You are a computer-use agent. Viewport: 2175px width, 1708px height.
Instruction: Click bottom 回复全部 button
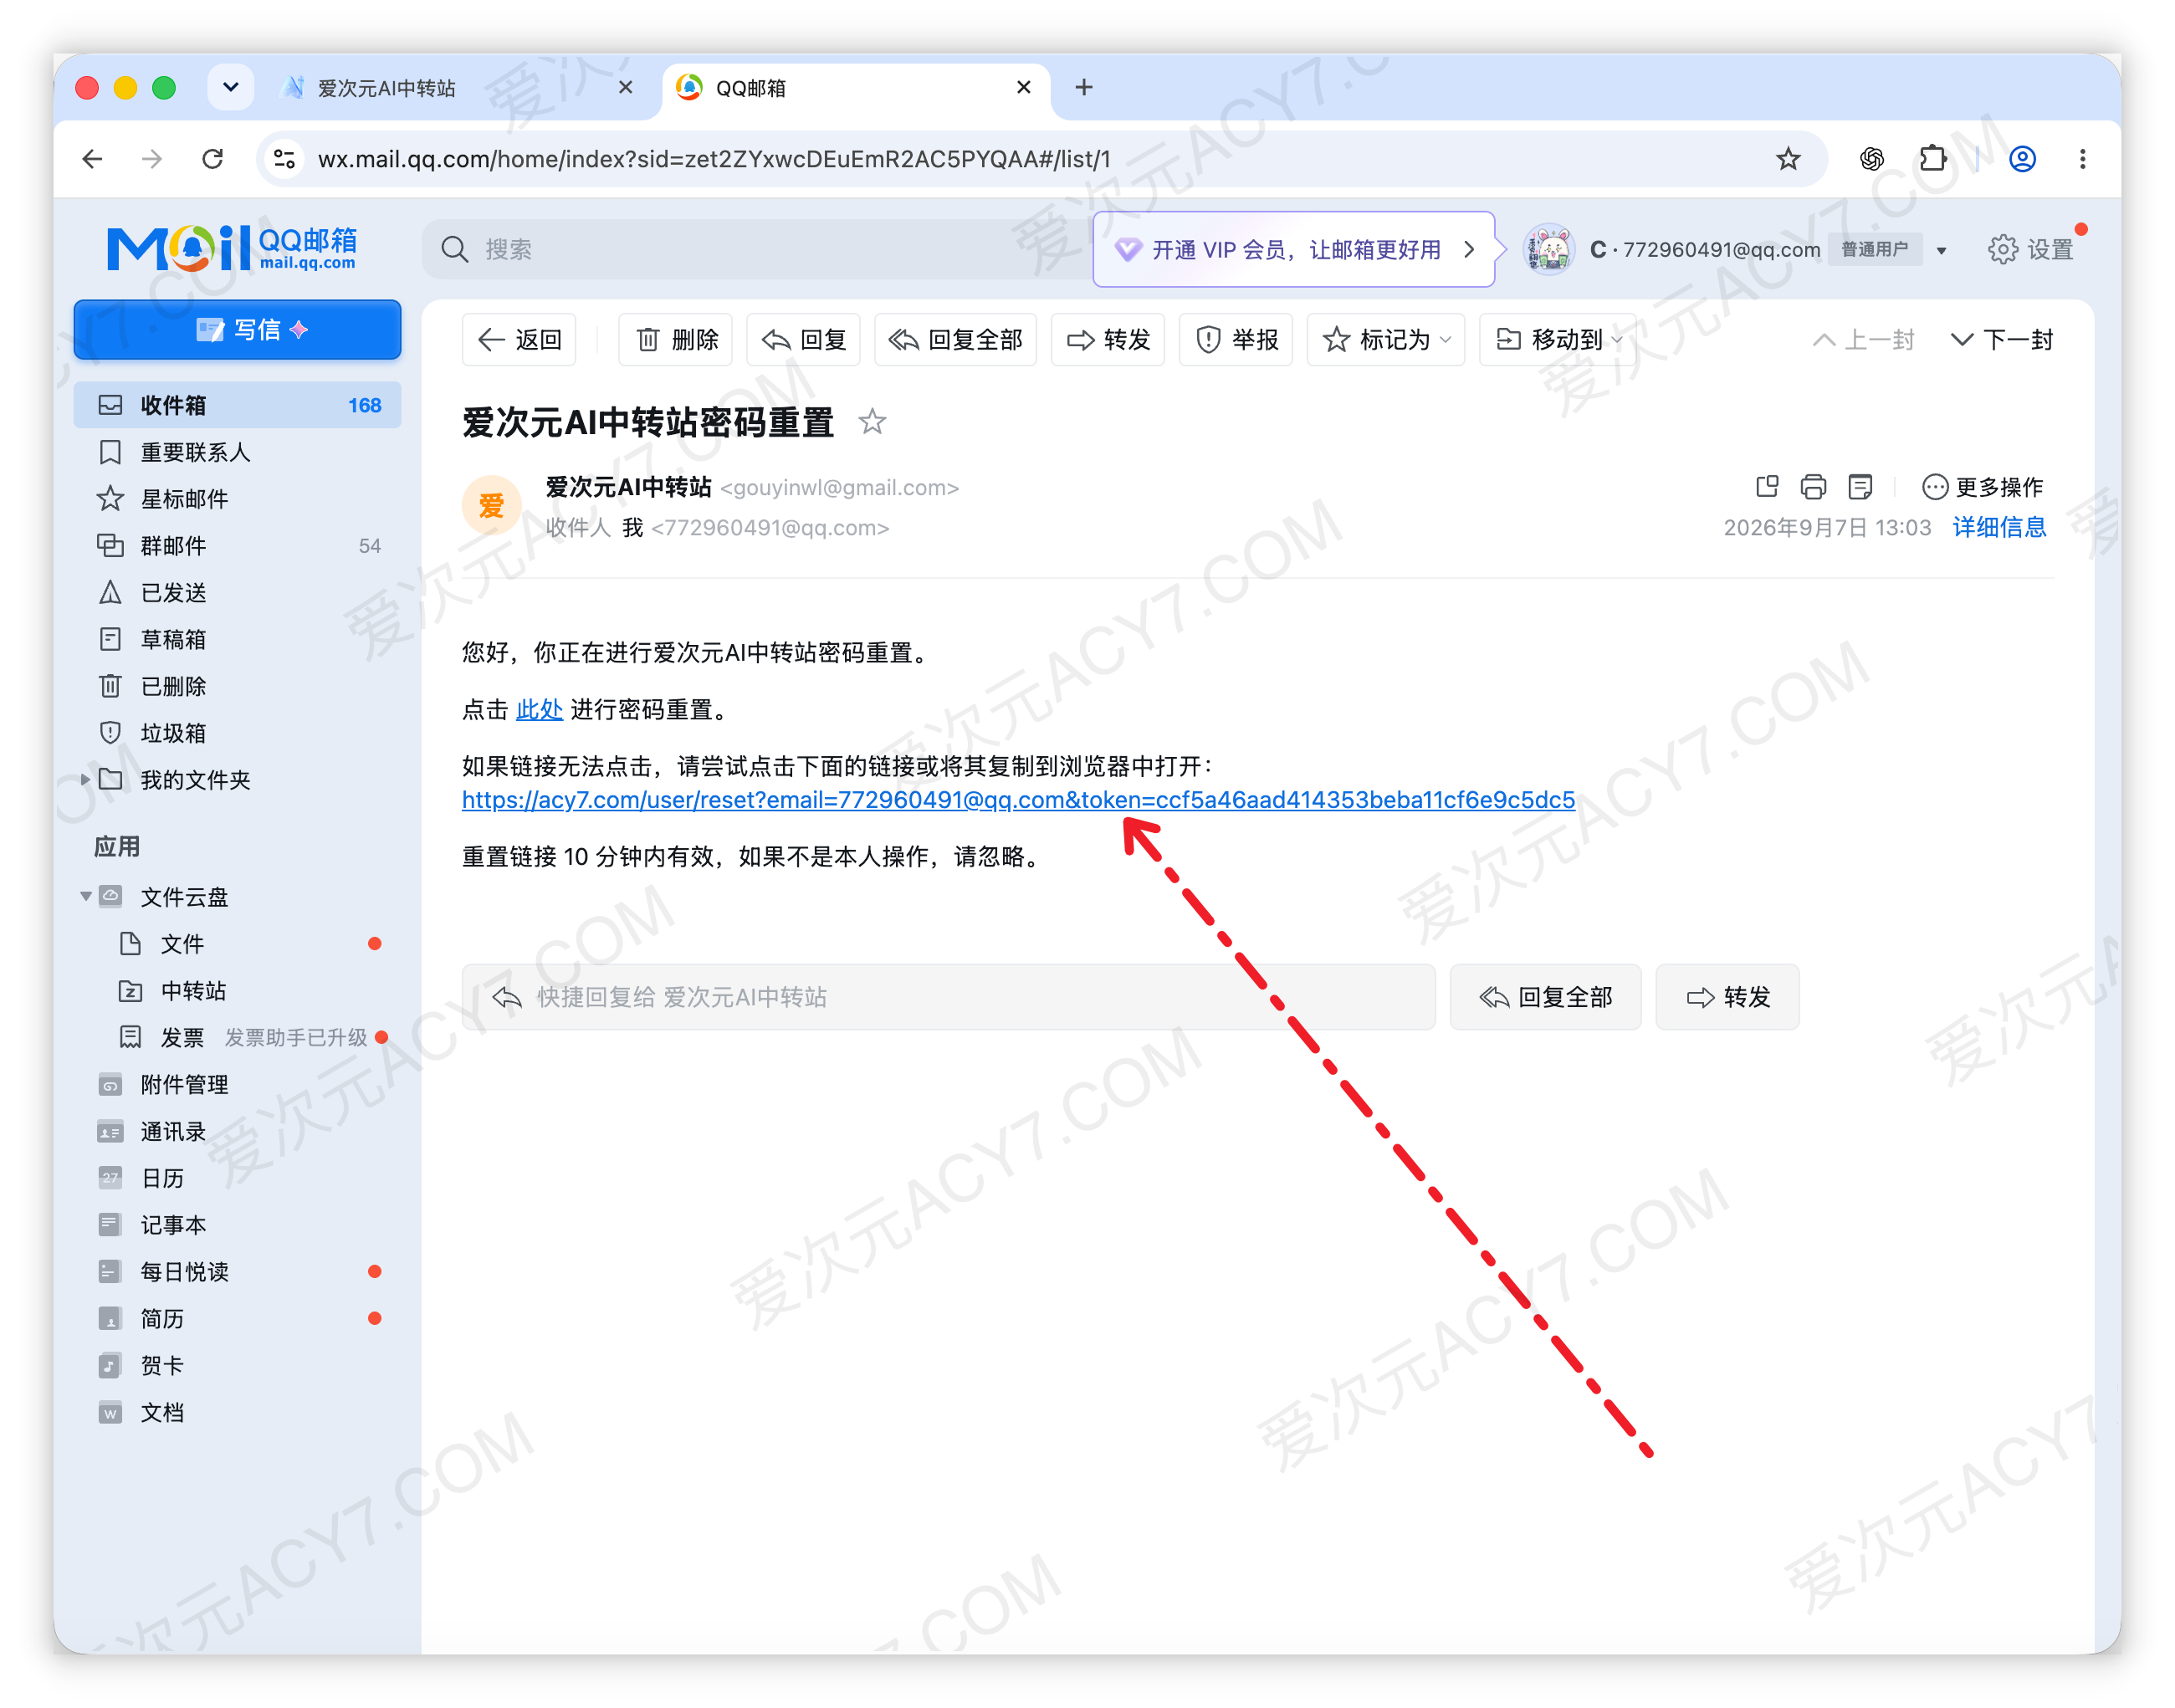click(x=1545, y=997)
